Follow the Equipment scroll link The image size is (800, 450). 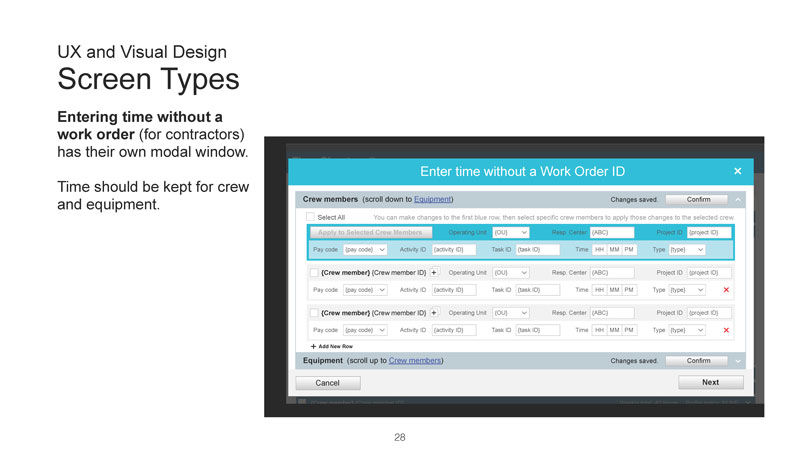point(432,200)
